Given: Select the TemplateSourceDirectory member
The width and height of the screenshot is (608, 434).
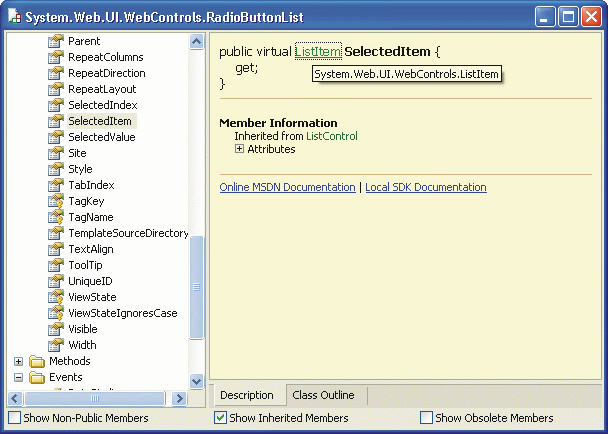Looking at the screenshot, I should point(128,233).
